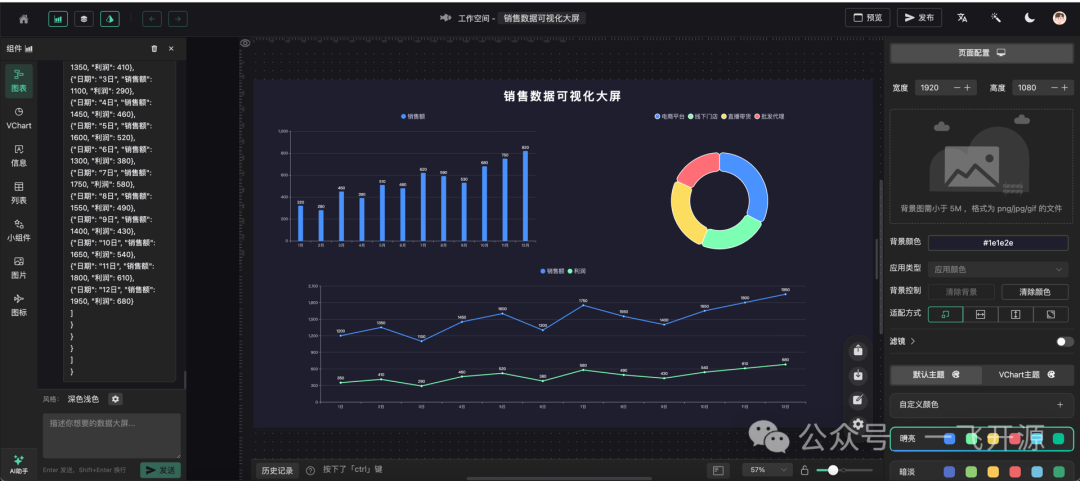
Task: Edit project title 销售数据可视化大屏
Action: click(543, 18)
